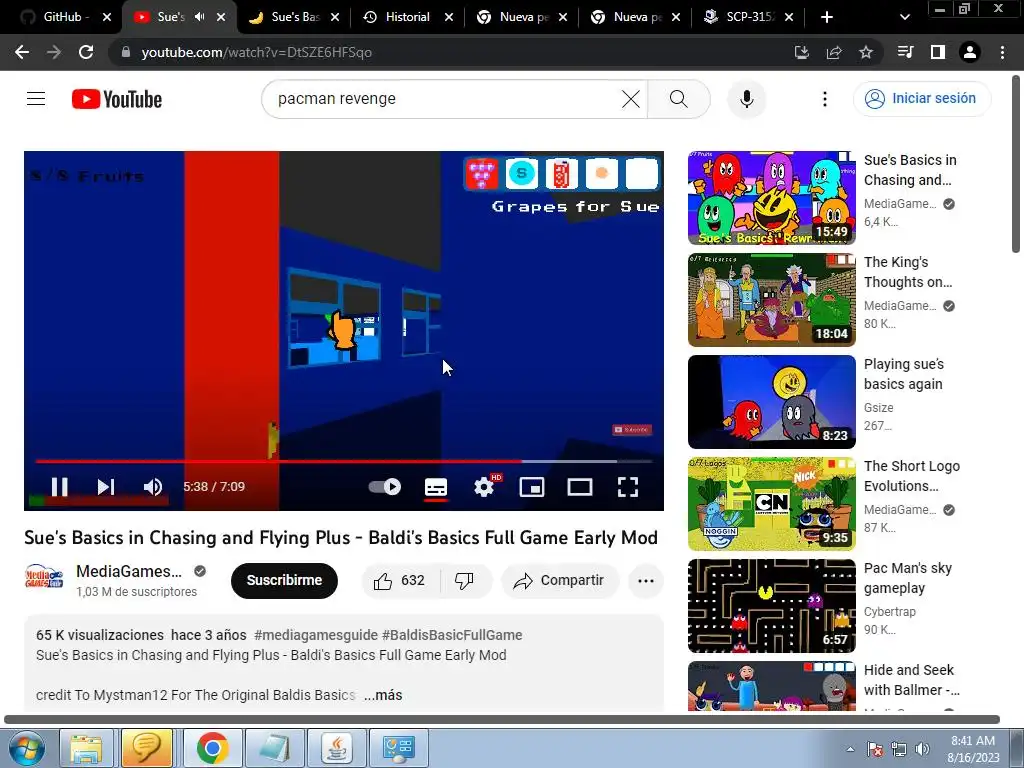Show hidden system tray icons

tap(850, 749)
